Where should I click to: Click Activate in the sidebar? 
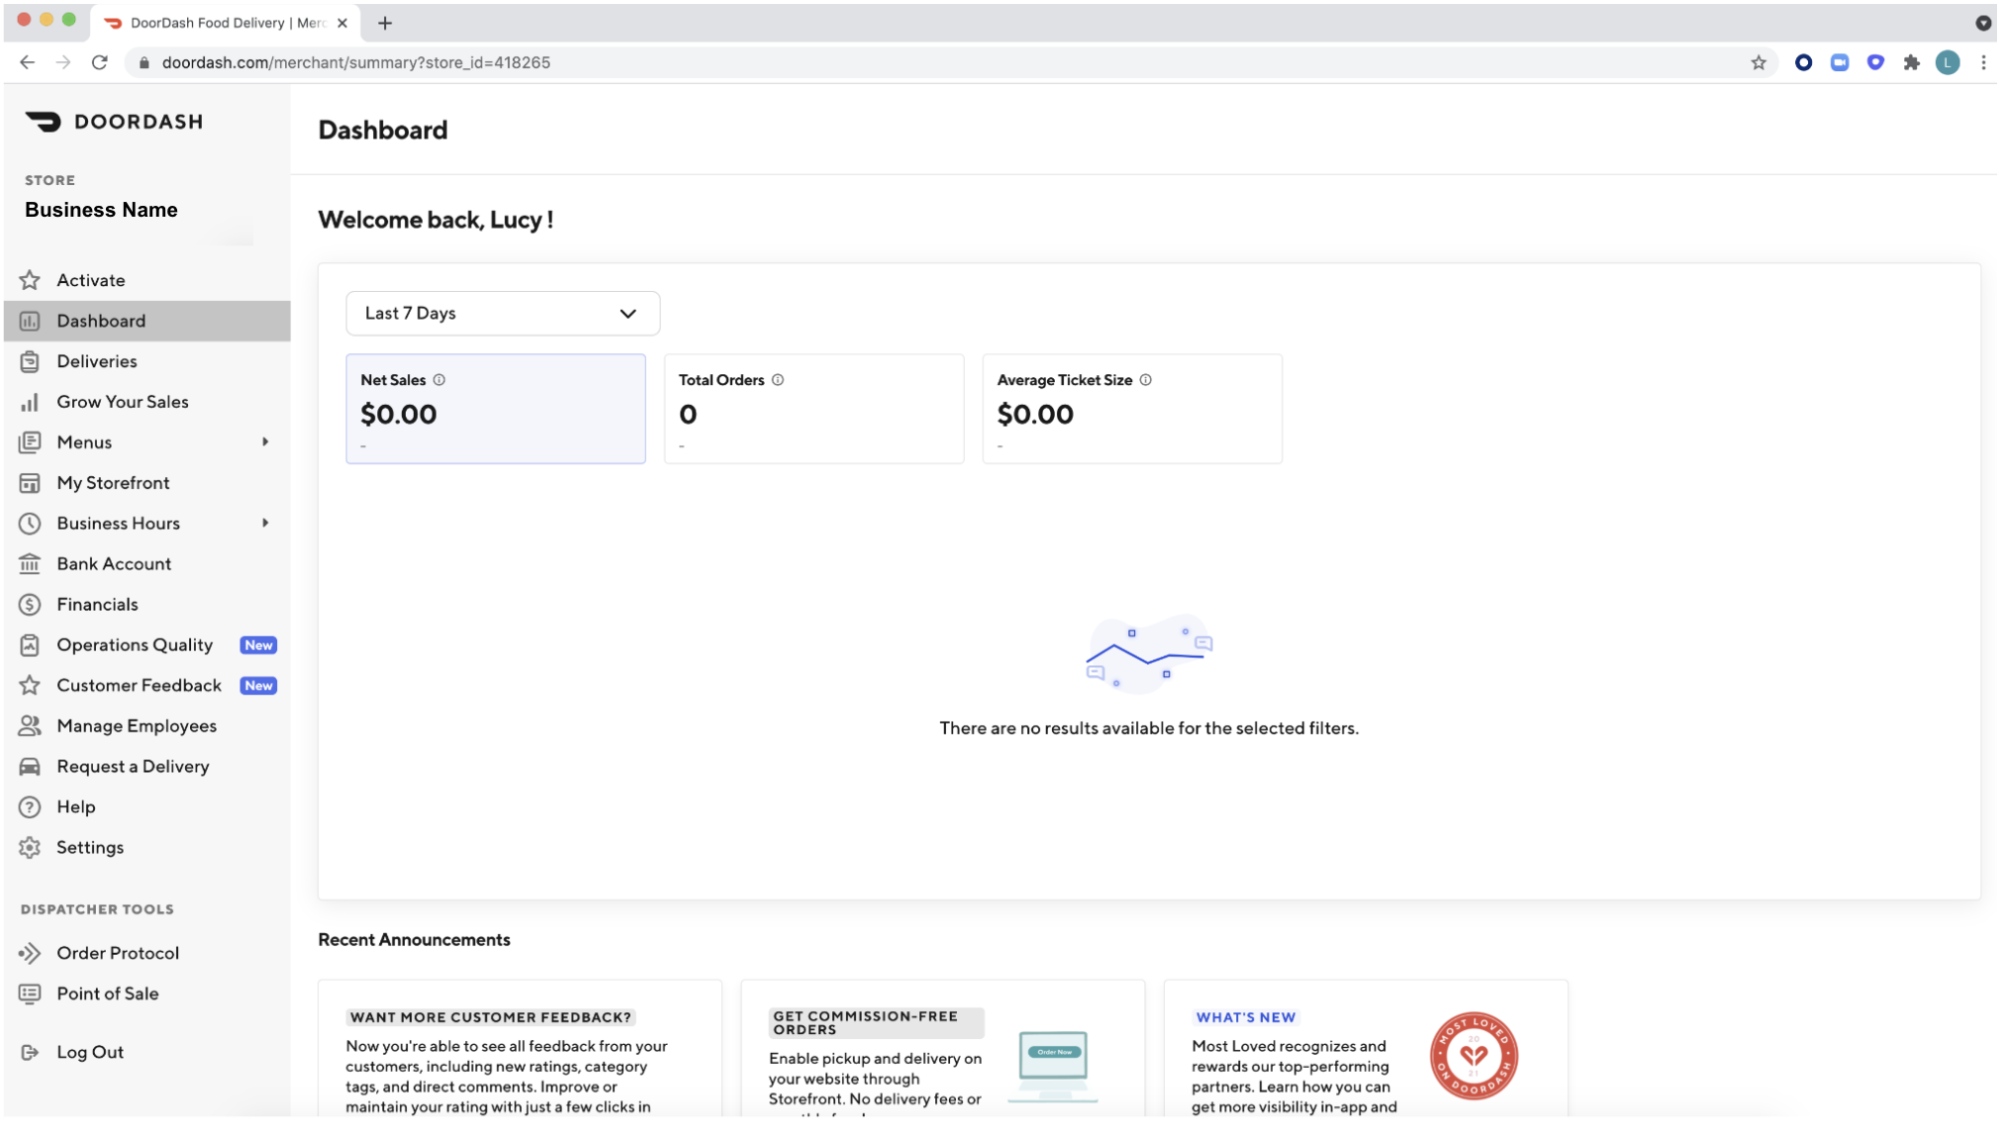coord(91,280)
